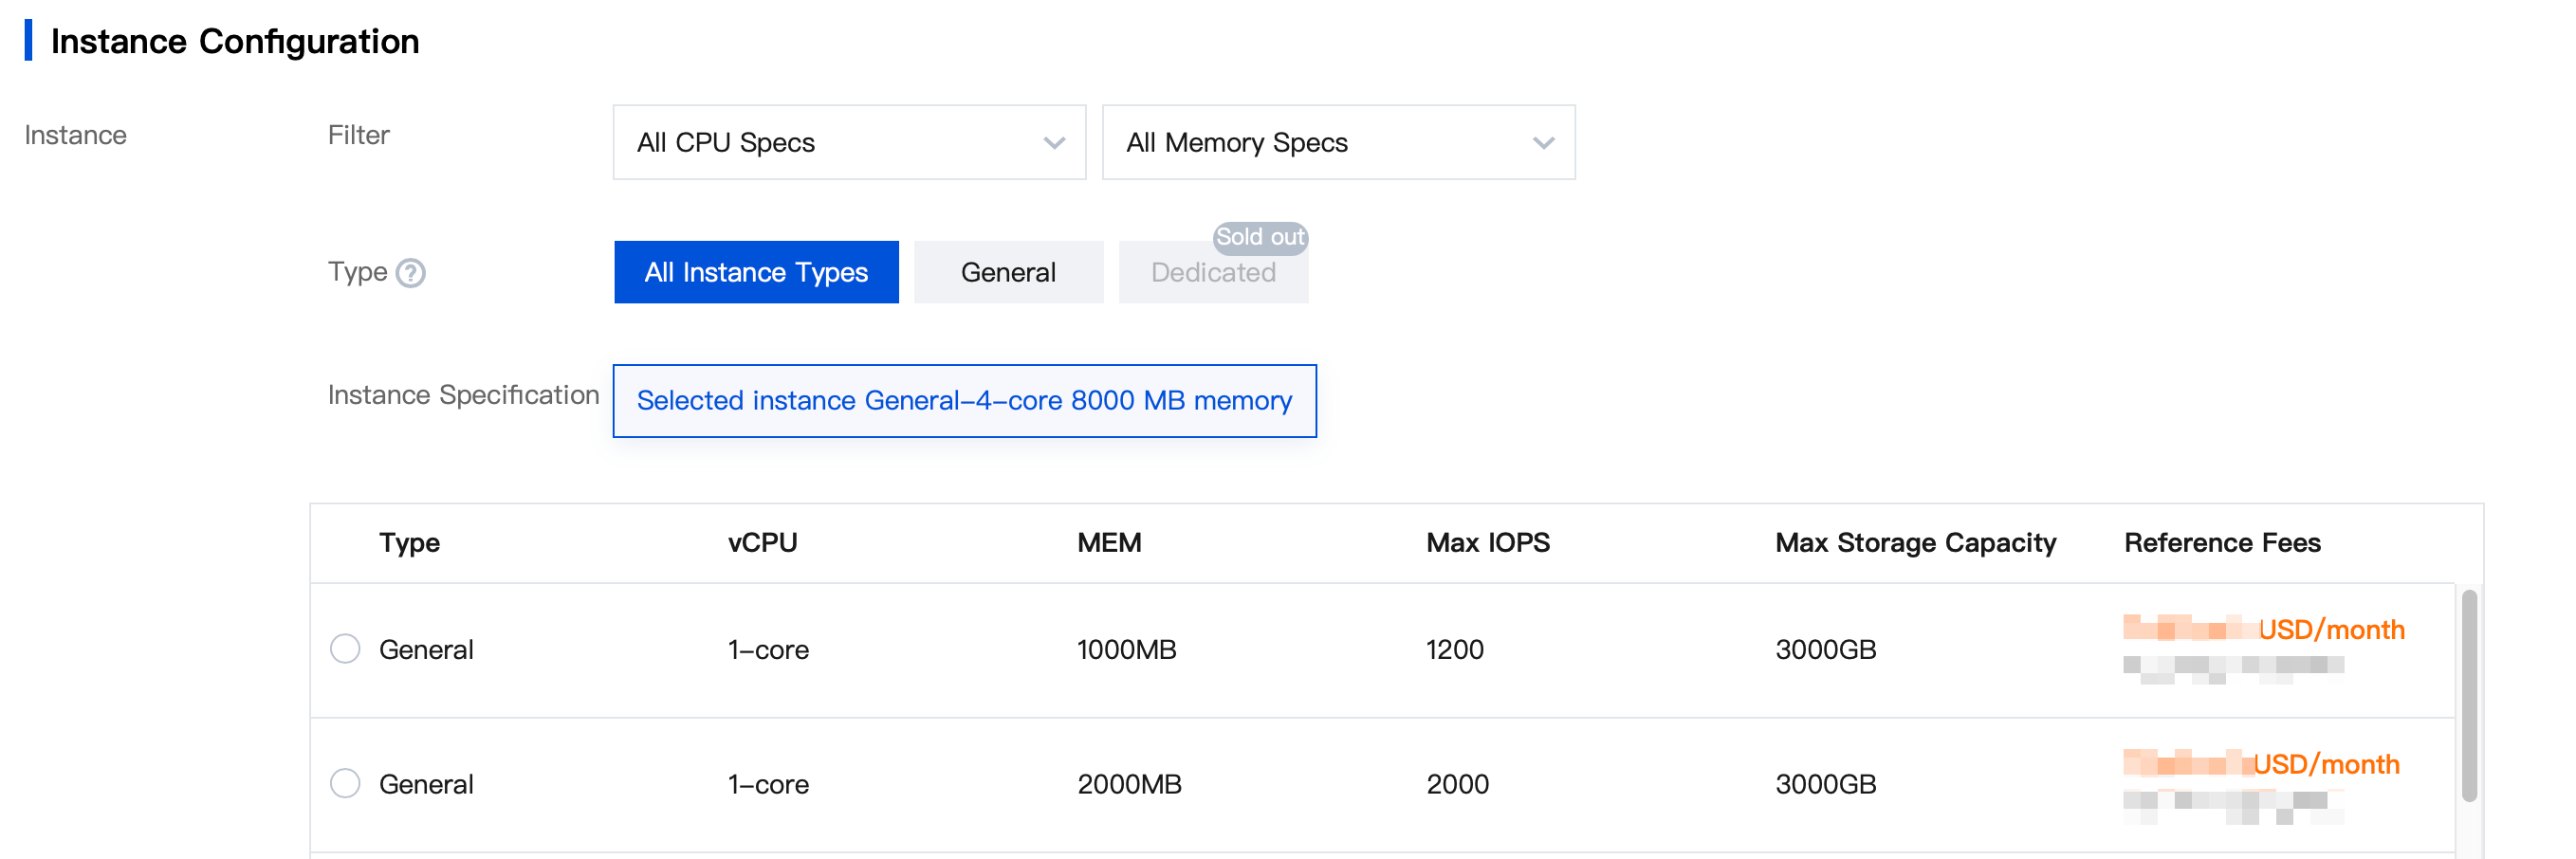
Task: Select the General 1-core 2000MB radio button
Action: tap(345, 783)
